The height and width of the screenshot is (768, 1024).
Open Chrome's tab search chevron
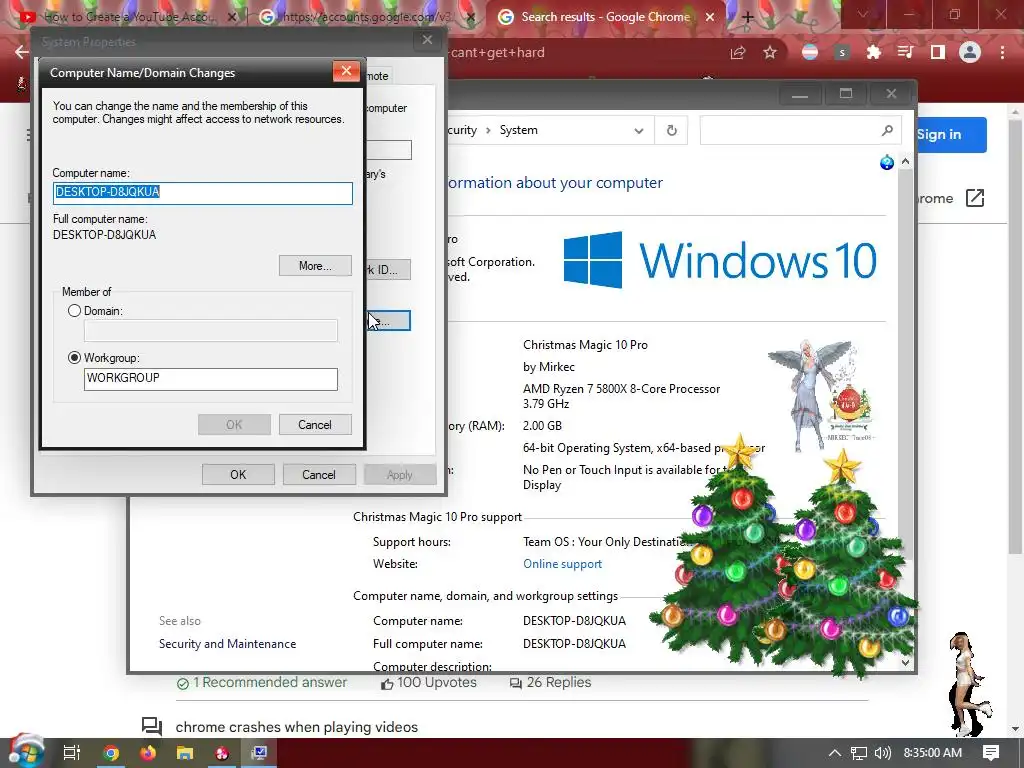[863, 14]
